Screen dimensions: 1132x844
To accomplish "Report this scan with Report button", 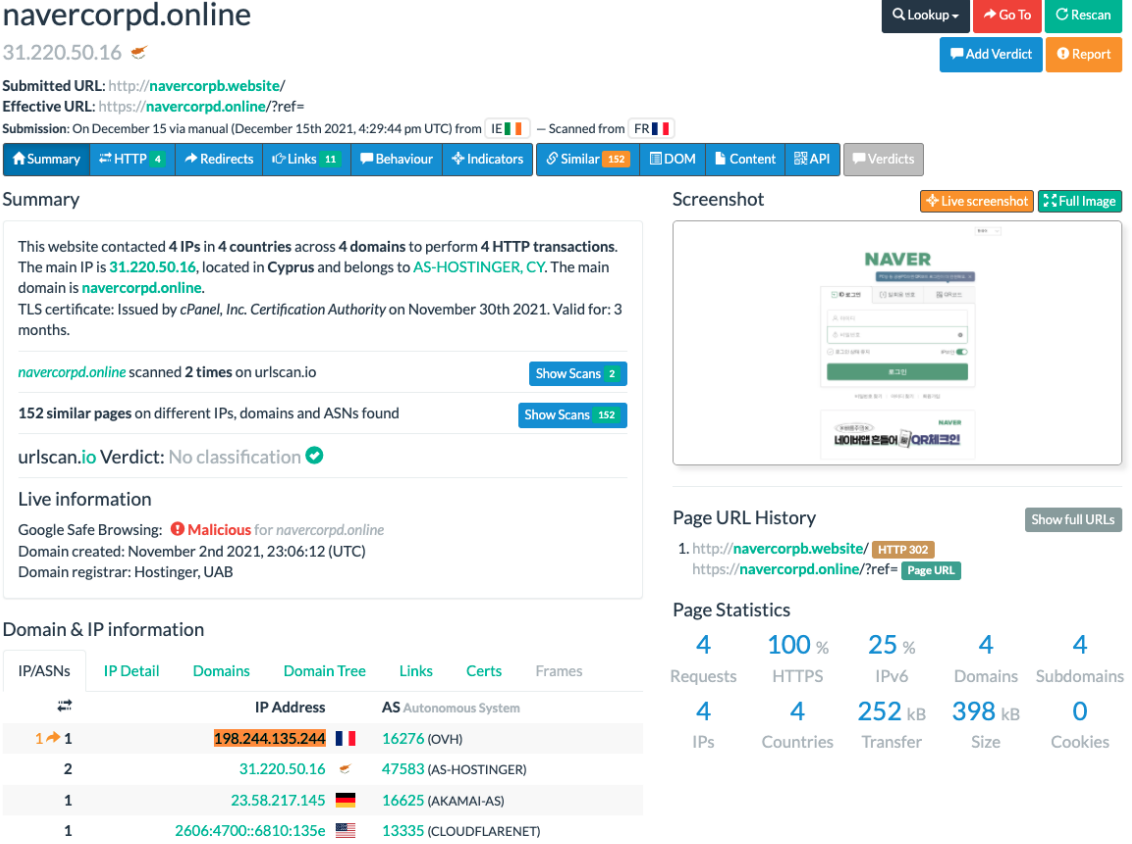I will [1084, 54].
